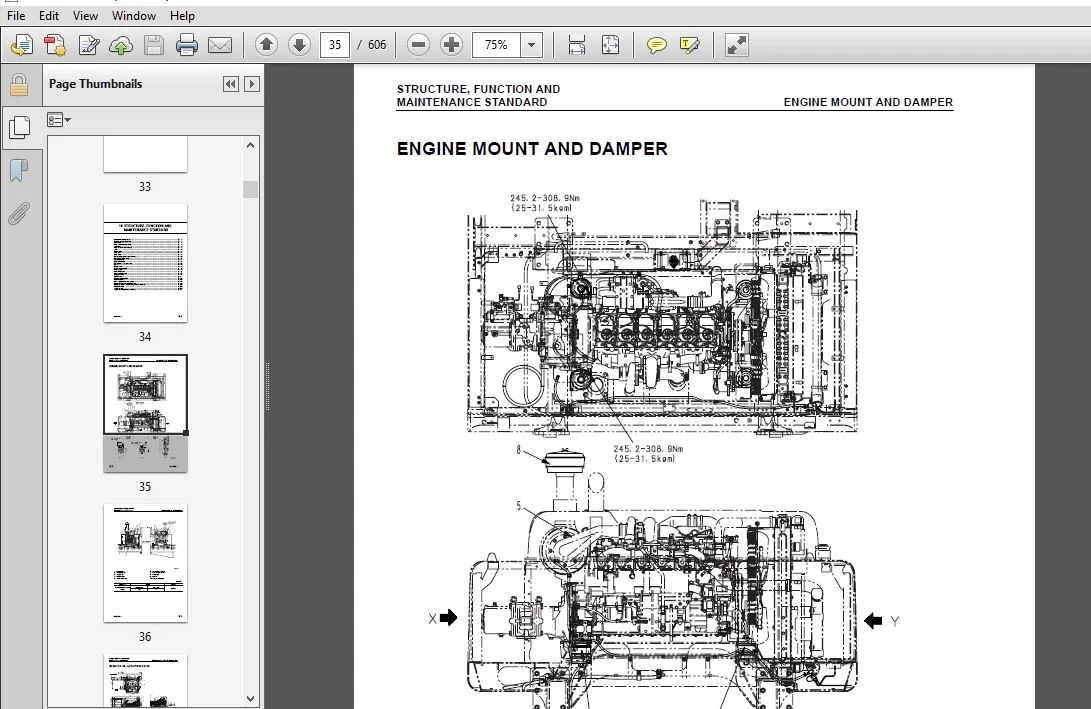Image resolution: width=1091 pixels, height=709 pixels.
Task: Open the Help menu
Action: (x=182, y=15)
